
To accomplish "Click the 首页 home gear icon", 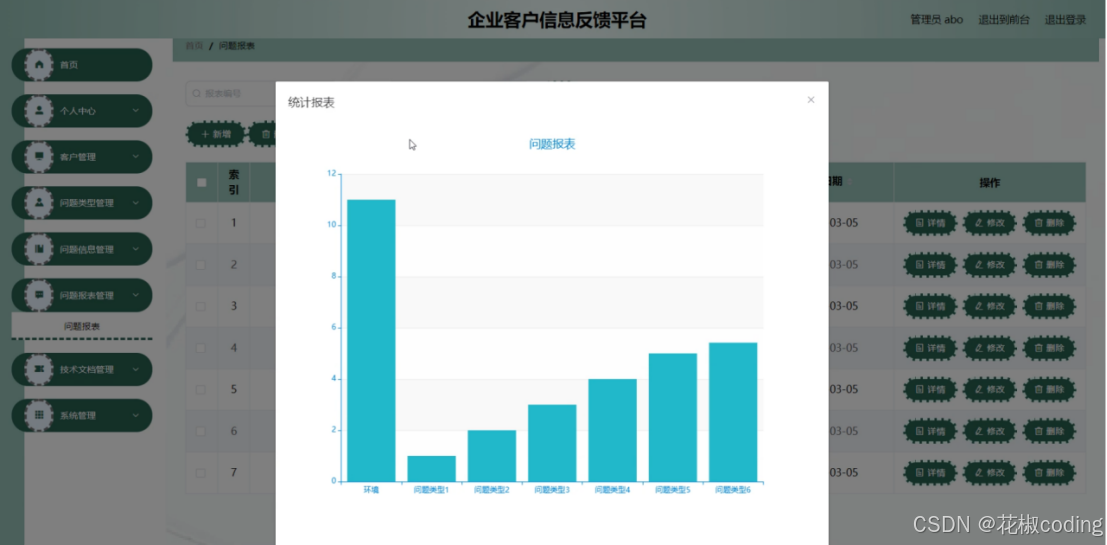I will (x=39, y=65).
